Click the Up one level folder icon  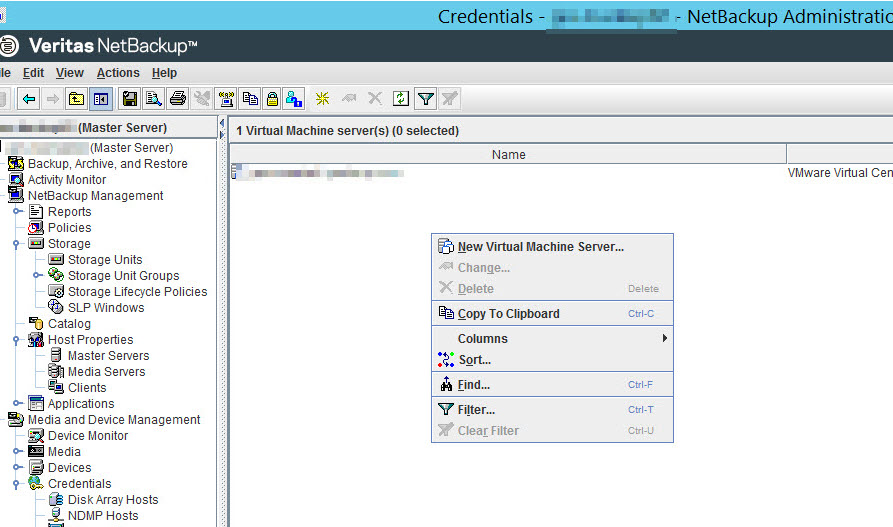tap(76, 99)
